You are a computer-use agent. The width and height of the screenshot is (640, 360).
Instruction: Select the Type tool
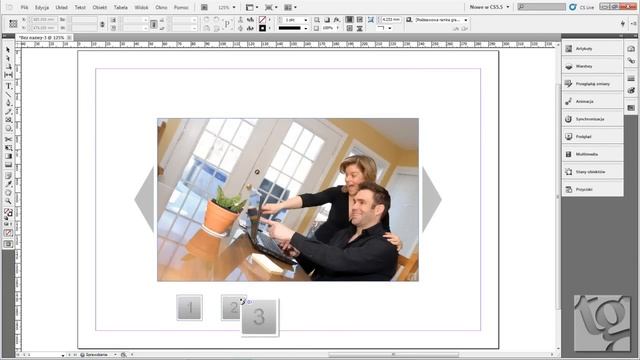pyautogui.click(x=8, y=86)
